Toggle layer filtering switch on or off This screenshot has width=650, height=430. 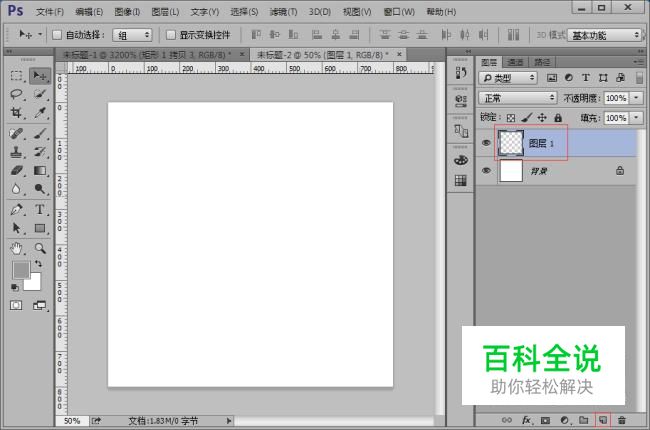point(640,78)
